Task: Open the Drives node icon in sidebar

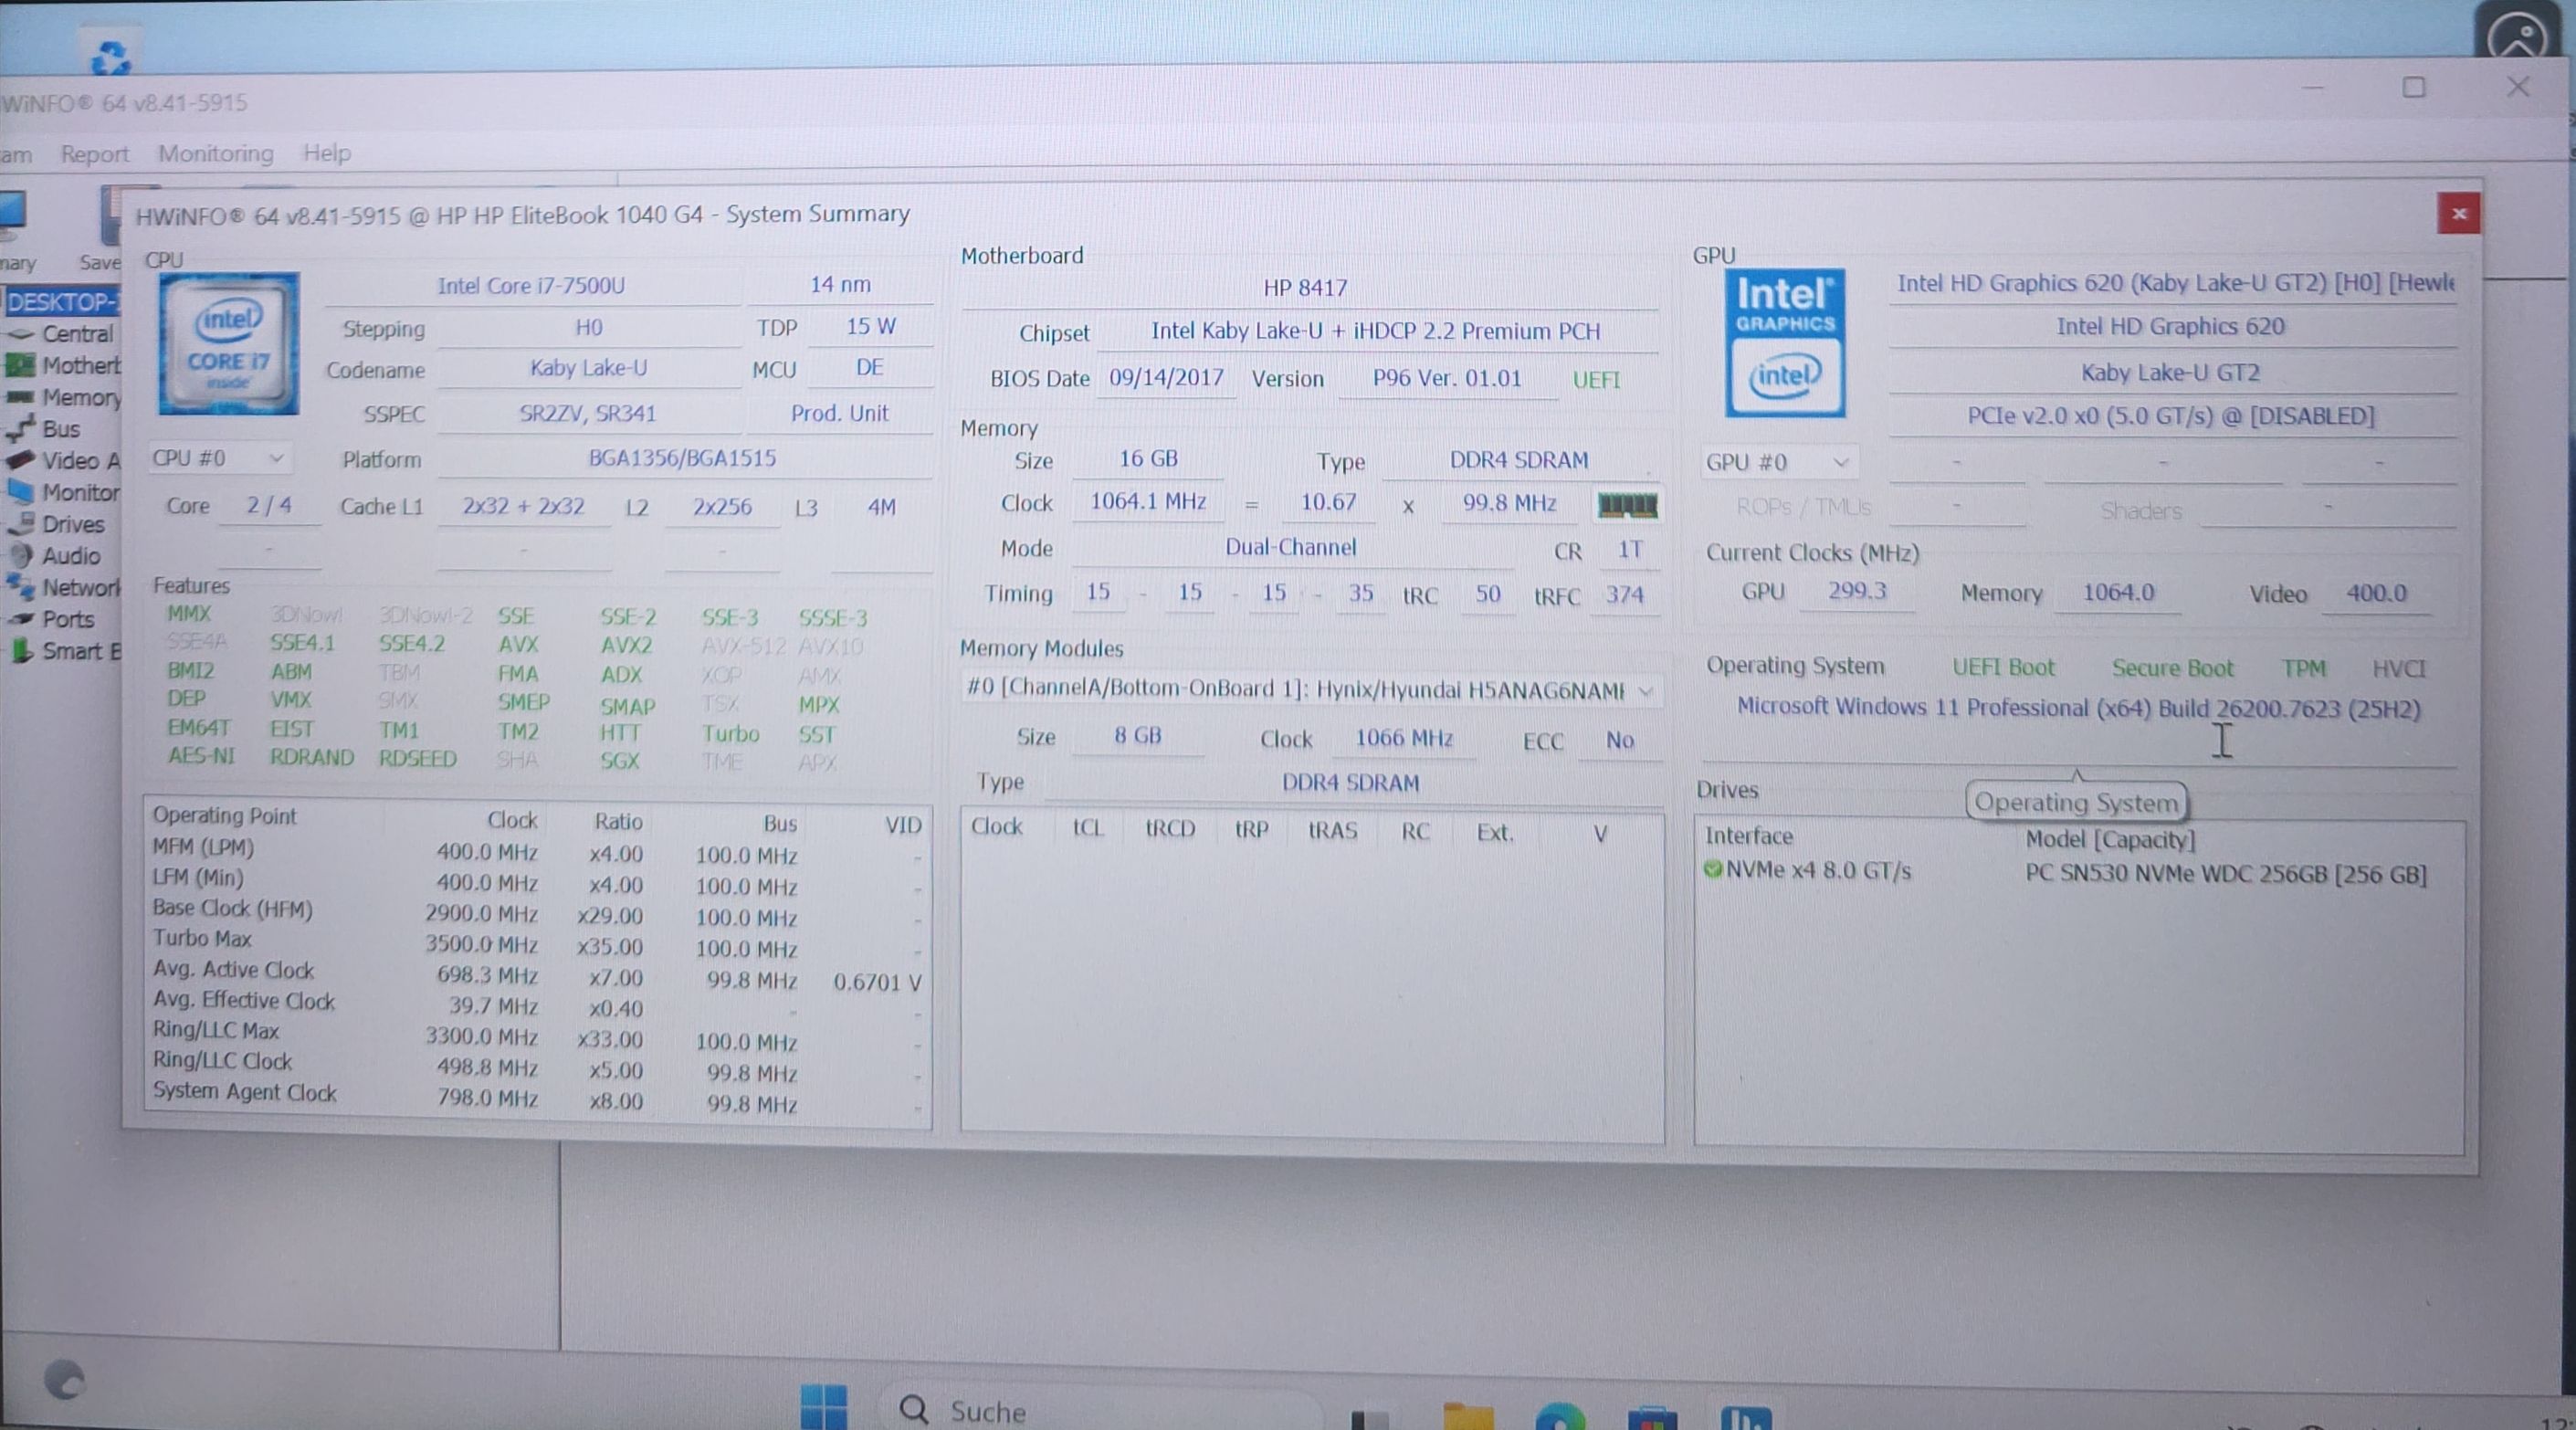Action: tap(20, 523)
